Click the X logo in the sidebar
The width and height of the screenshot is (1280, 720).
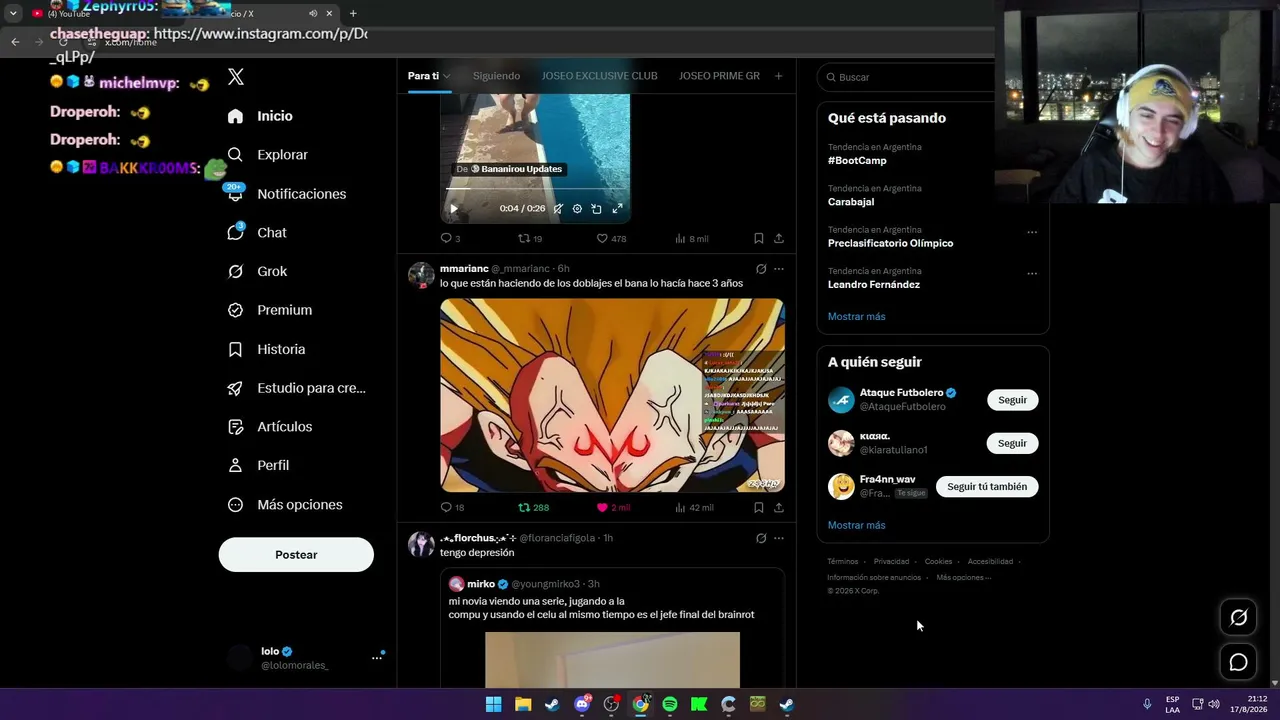236,77
